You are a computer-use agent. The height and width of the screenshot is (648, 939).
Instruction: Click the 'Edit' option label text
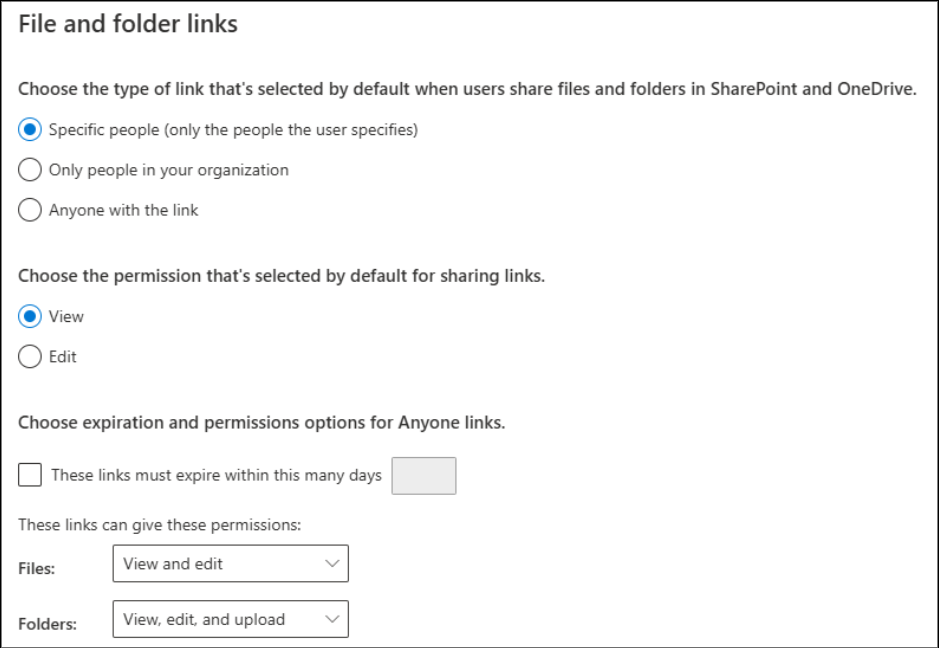63,357
